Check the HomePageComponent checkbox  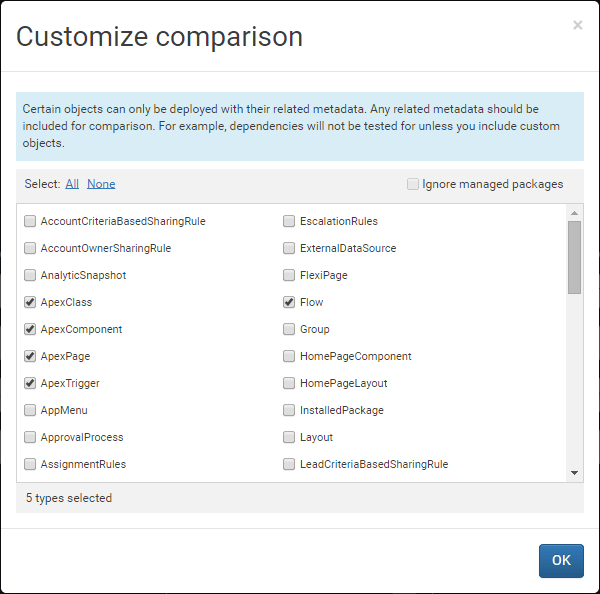pyautogui.click(x=289, y=356)
